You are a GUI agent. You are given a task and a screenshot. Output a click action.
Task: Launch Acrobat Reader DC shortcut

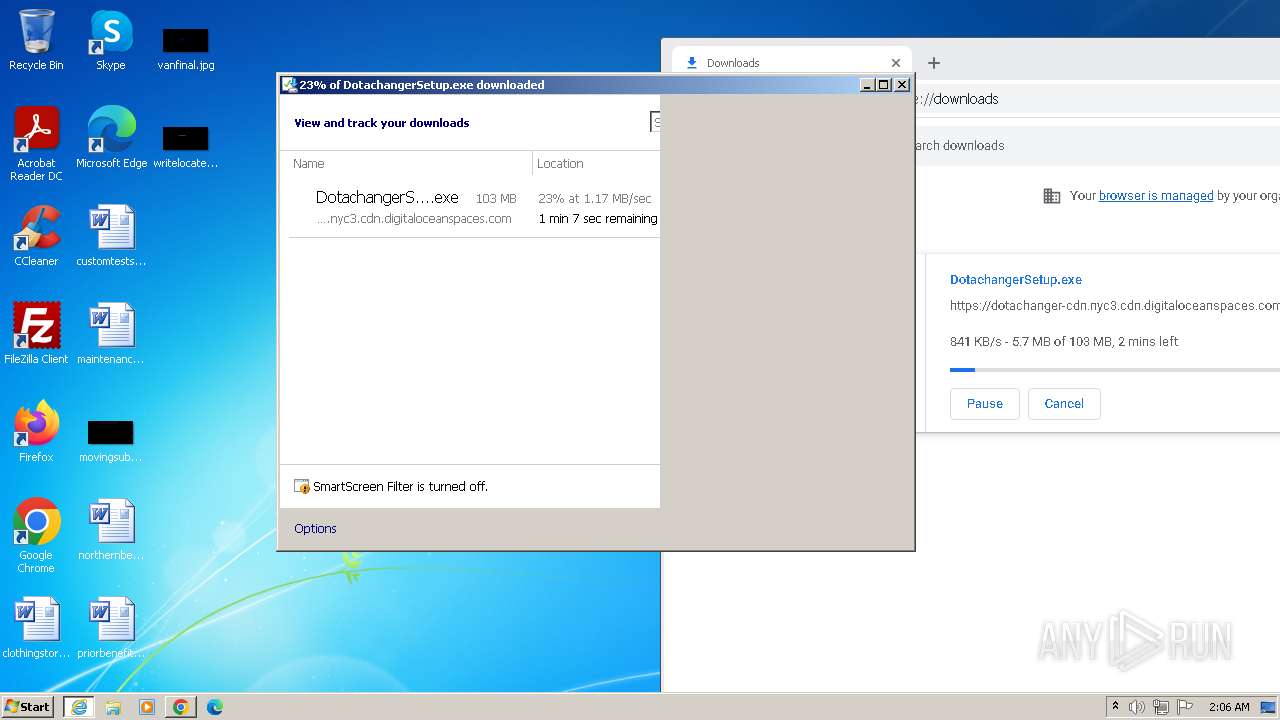[x=36, y=143]
